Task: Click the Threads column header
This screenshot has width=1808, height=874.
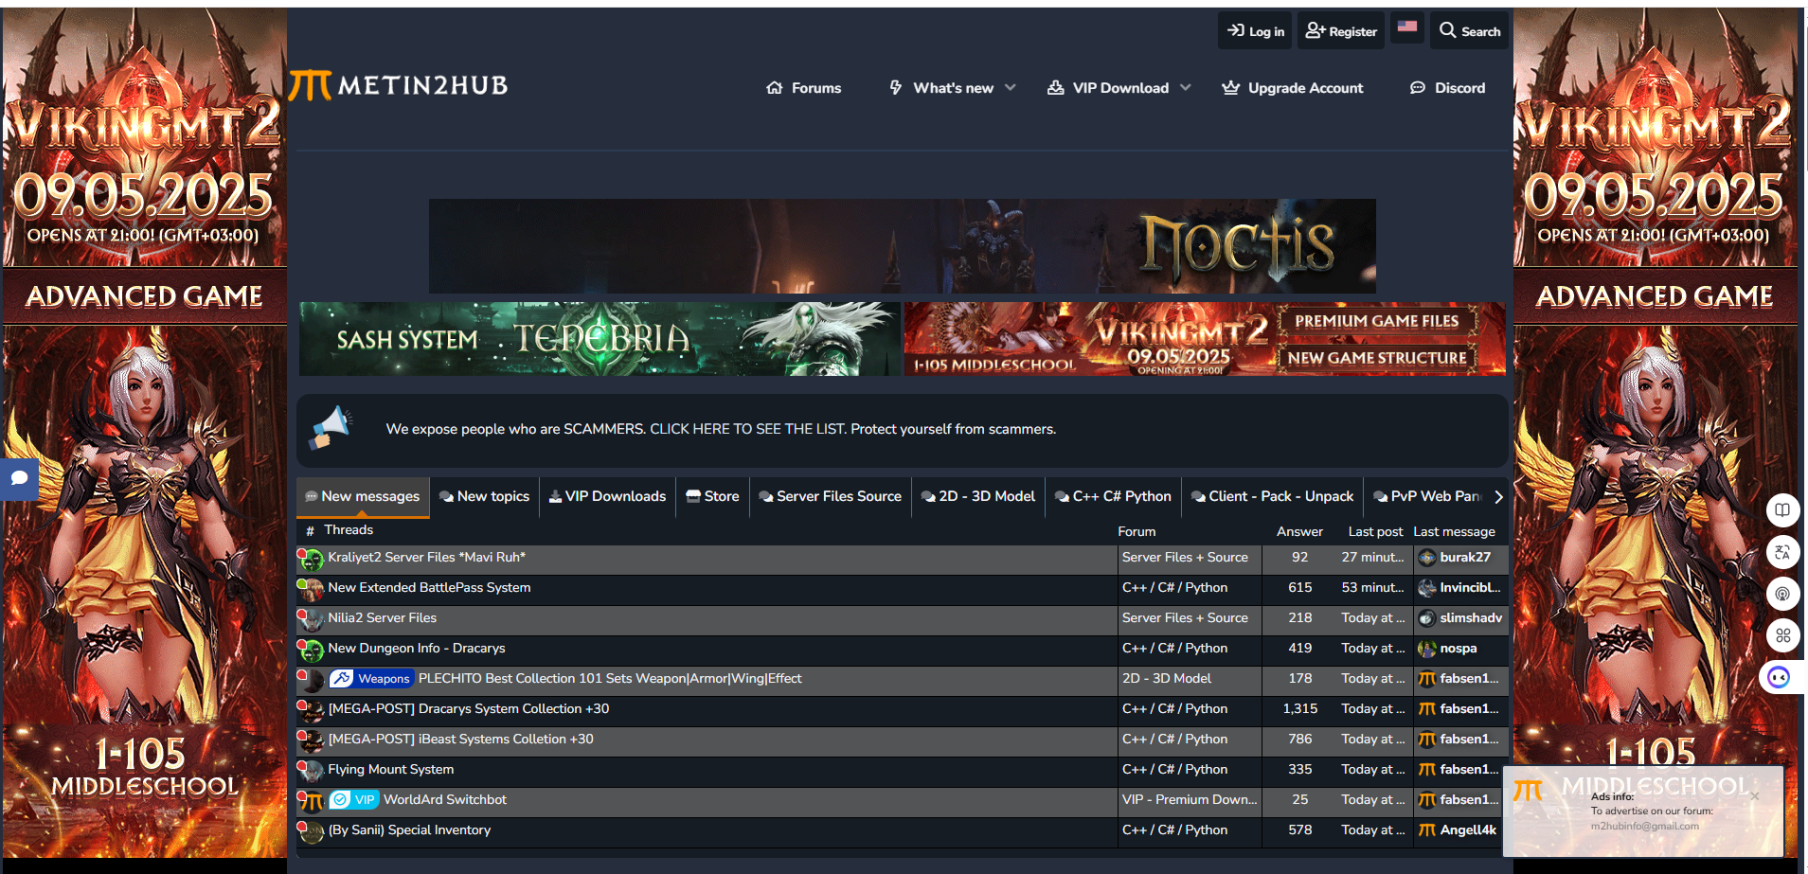Action: pyautogui.click(x=348, y=530)
